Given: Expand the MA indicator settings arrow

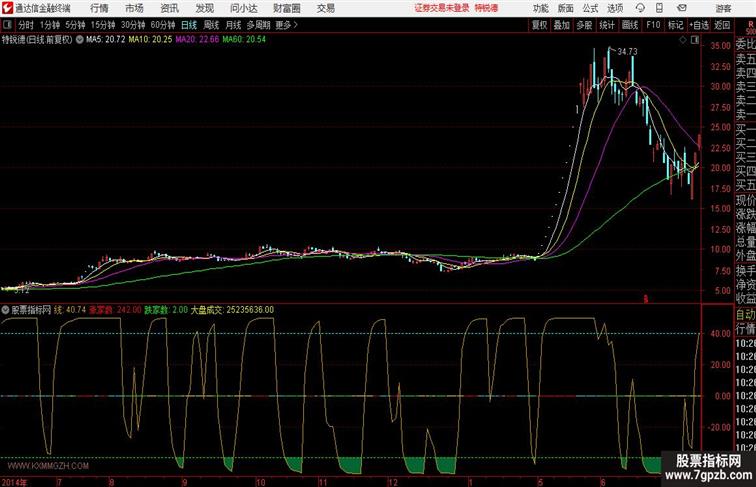Looking at the screenshot, I should 80,40.
